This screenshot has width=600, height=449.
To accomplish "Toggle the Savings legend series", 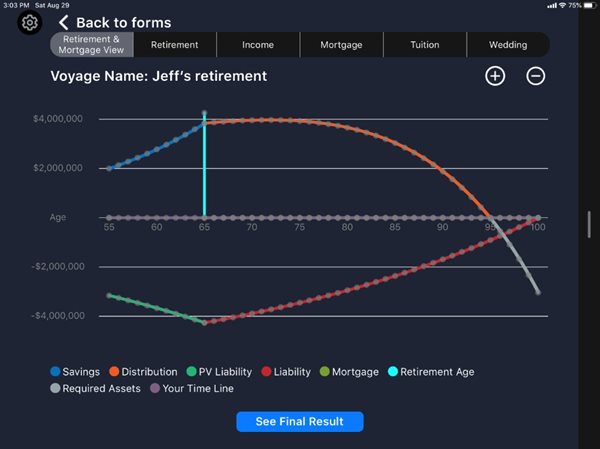I will click(75, 372).
